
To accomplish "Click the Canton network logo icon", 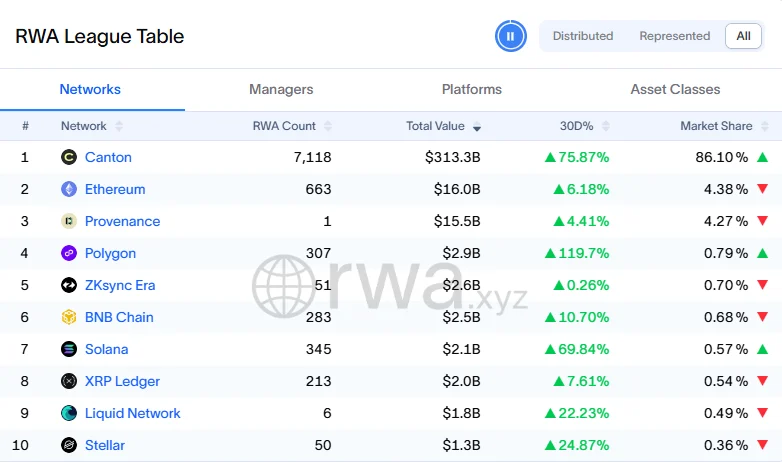I will (69, 157).
